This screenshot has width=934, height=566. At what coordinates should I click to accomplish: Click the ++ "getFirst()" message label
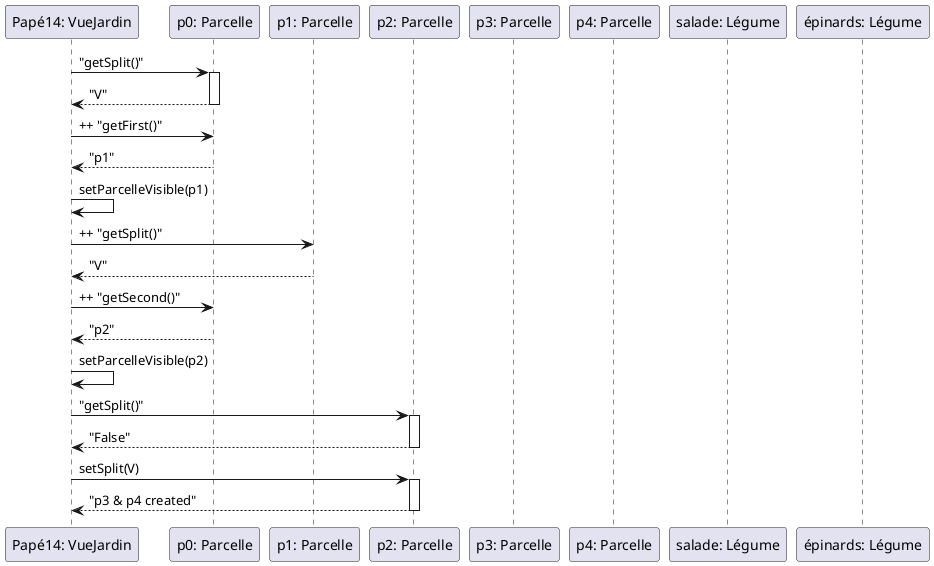click(x=121, y=127)
